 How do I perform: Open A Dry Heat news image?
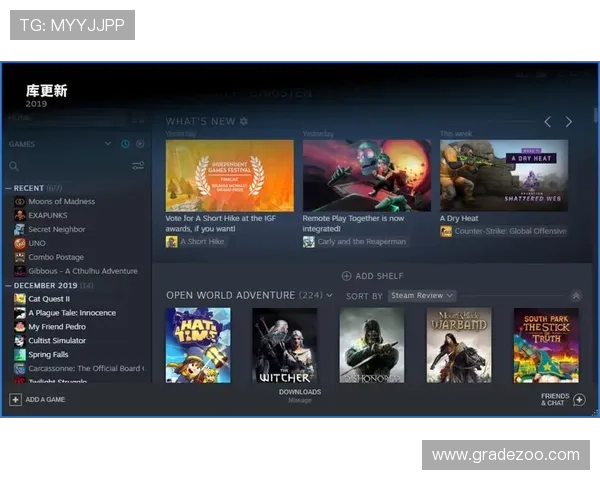pyautogui.click(x=504, y=176)
